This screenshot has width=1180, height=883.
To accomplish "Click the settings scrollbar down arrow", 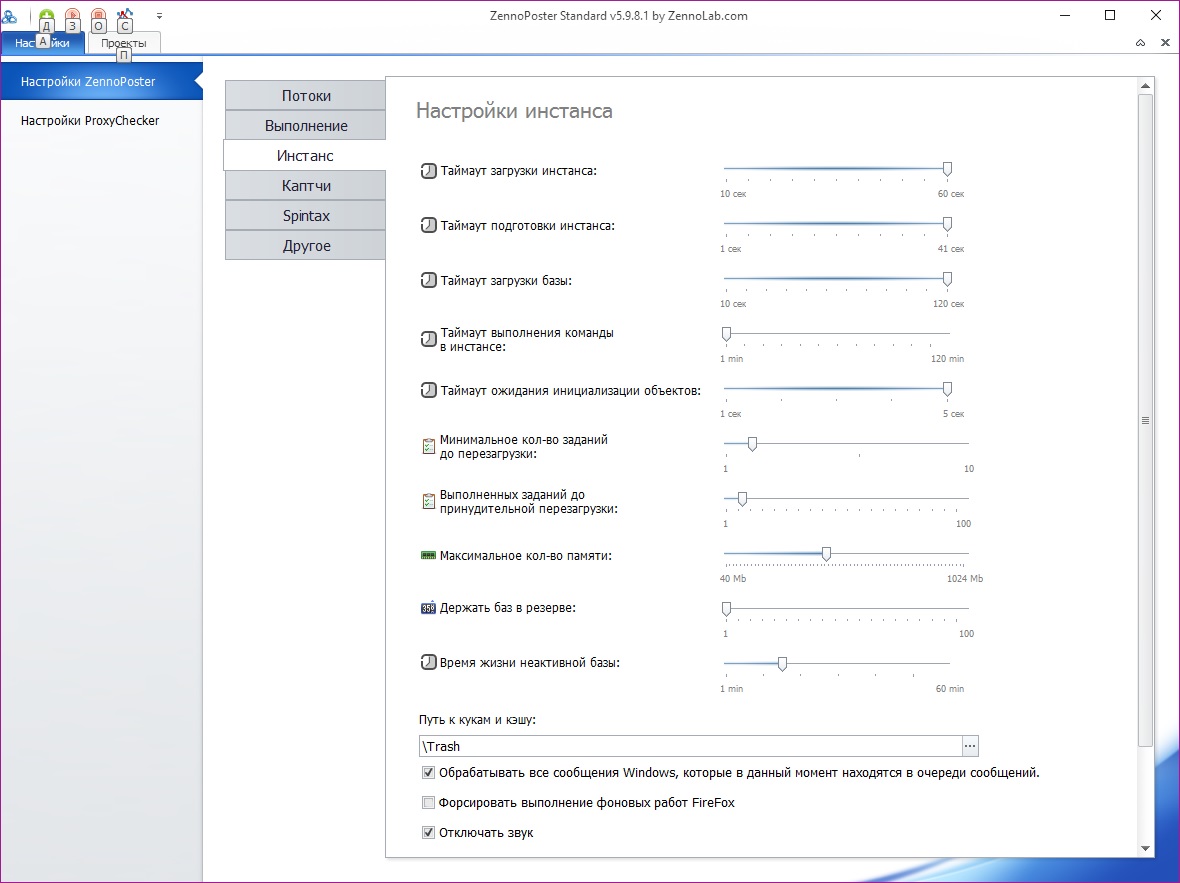I will coord(1145,848).
